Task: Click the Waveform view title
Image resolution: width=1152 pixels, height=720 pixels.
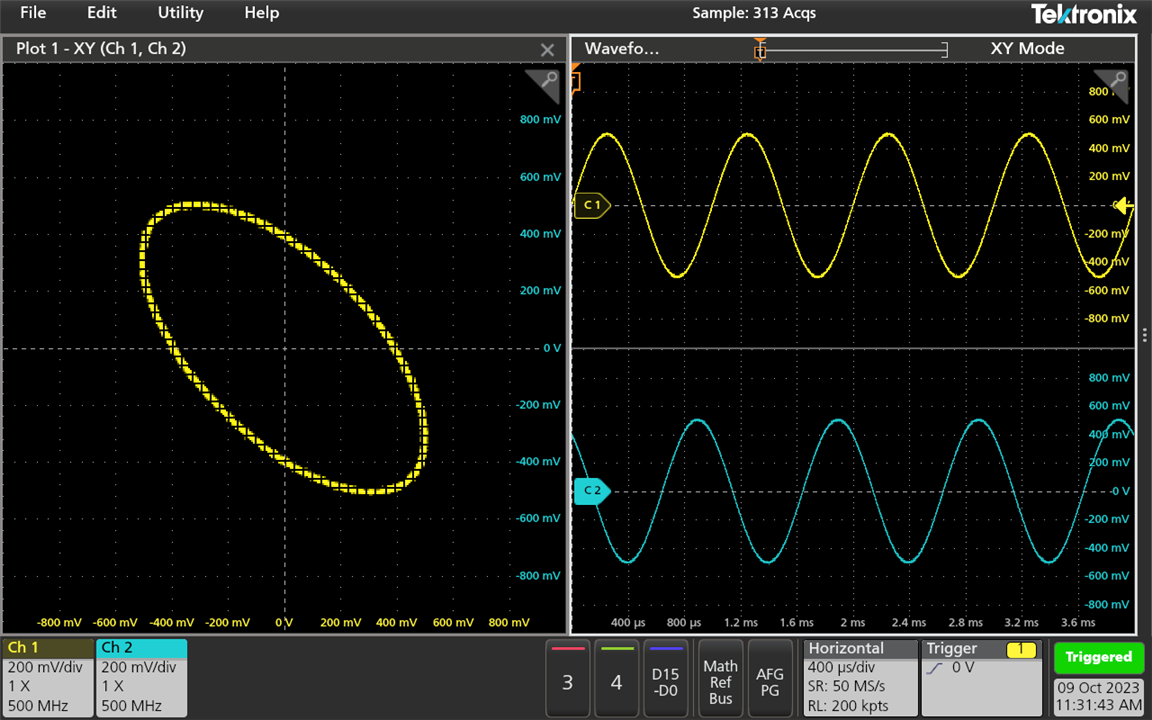Action: coord(622,48)
